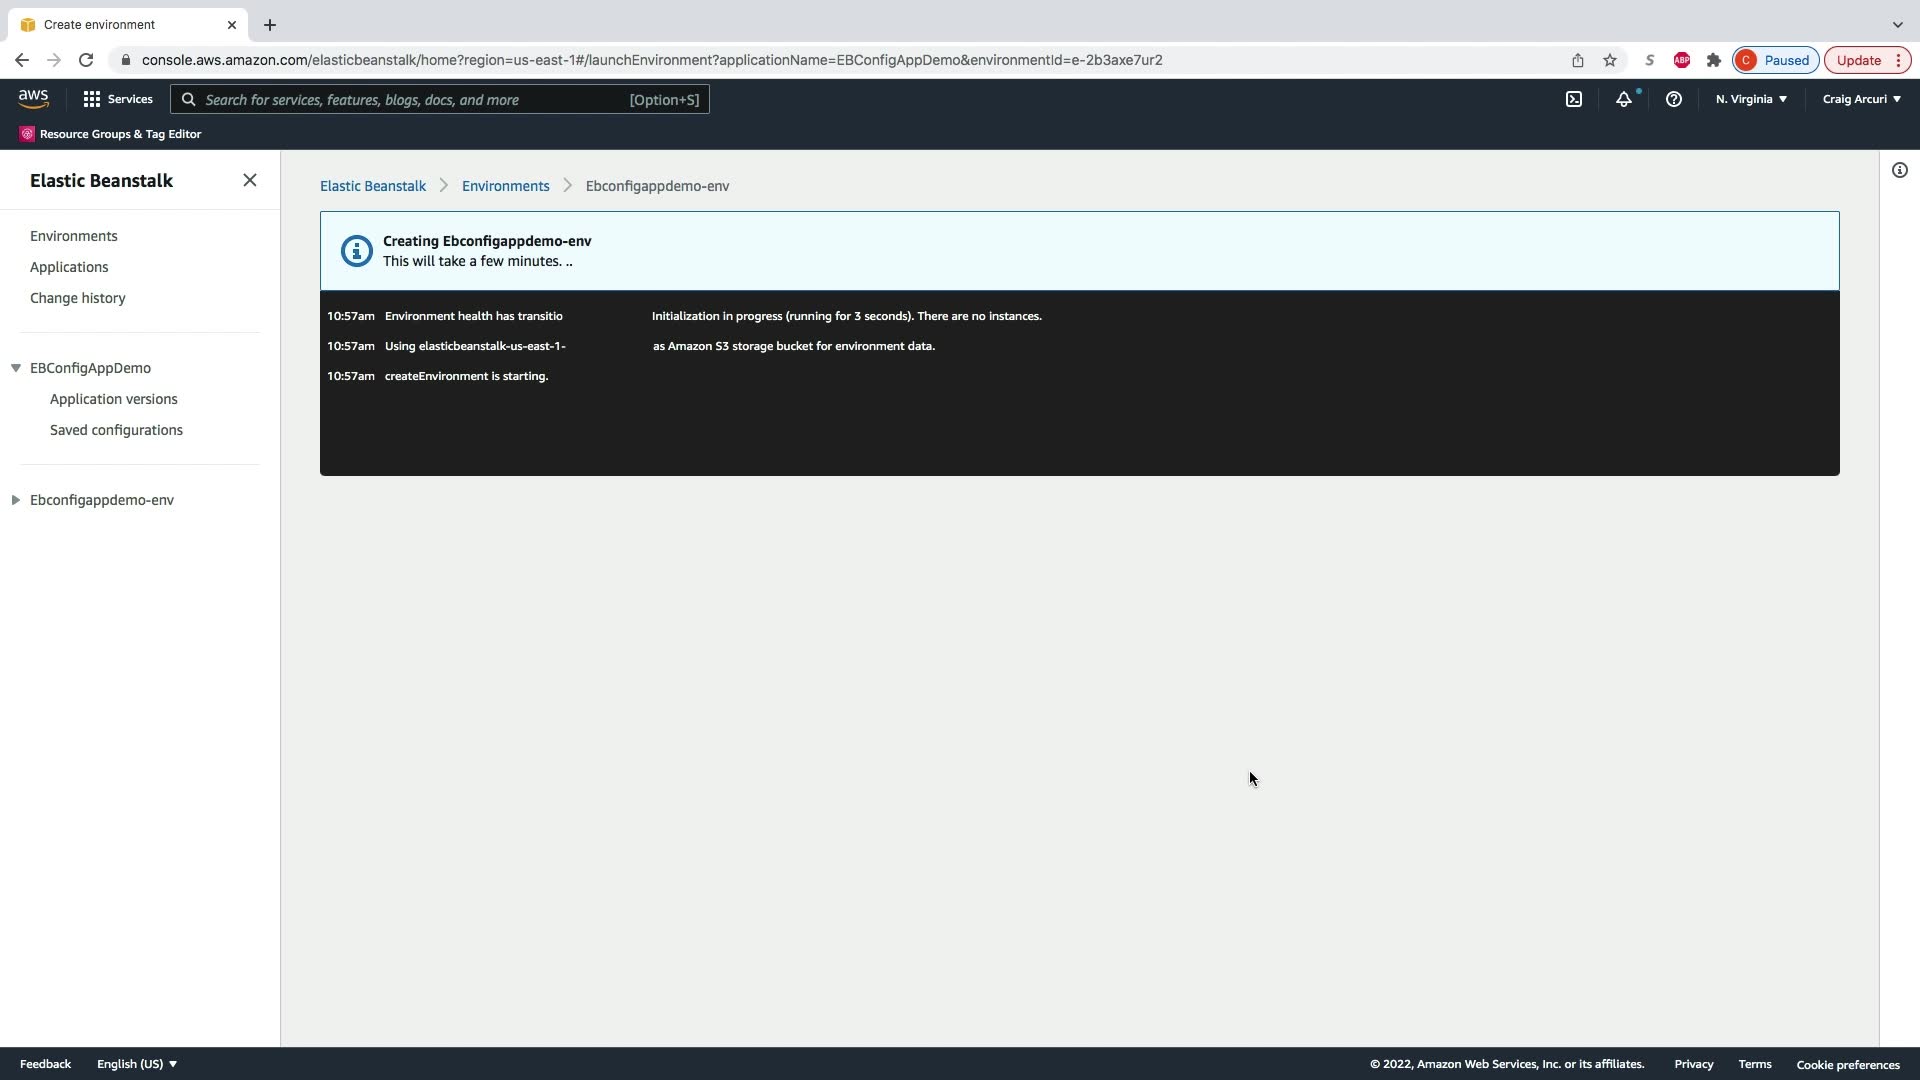Open the Craig Arcuri account menu
The image size is (1920, 1080).
pos(1860,99)
